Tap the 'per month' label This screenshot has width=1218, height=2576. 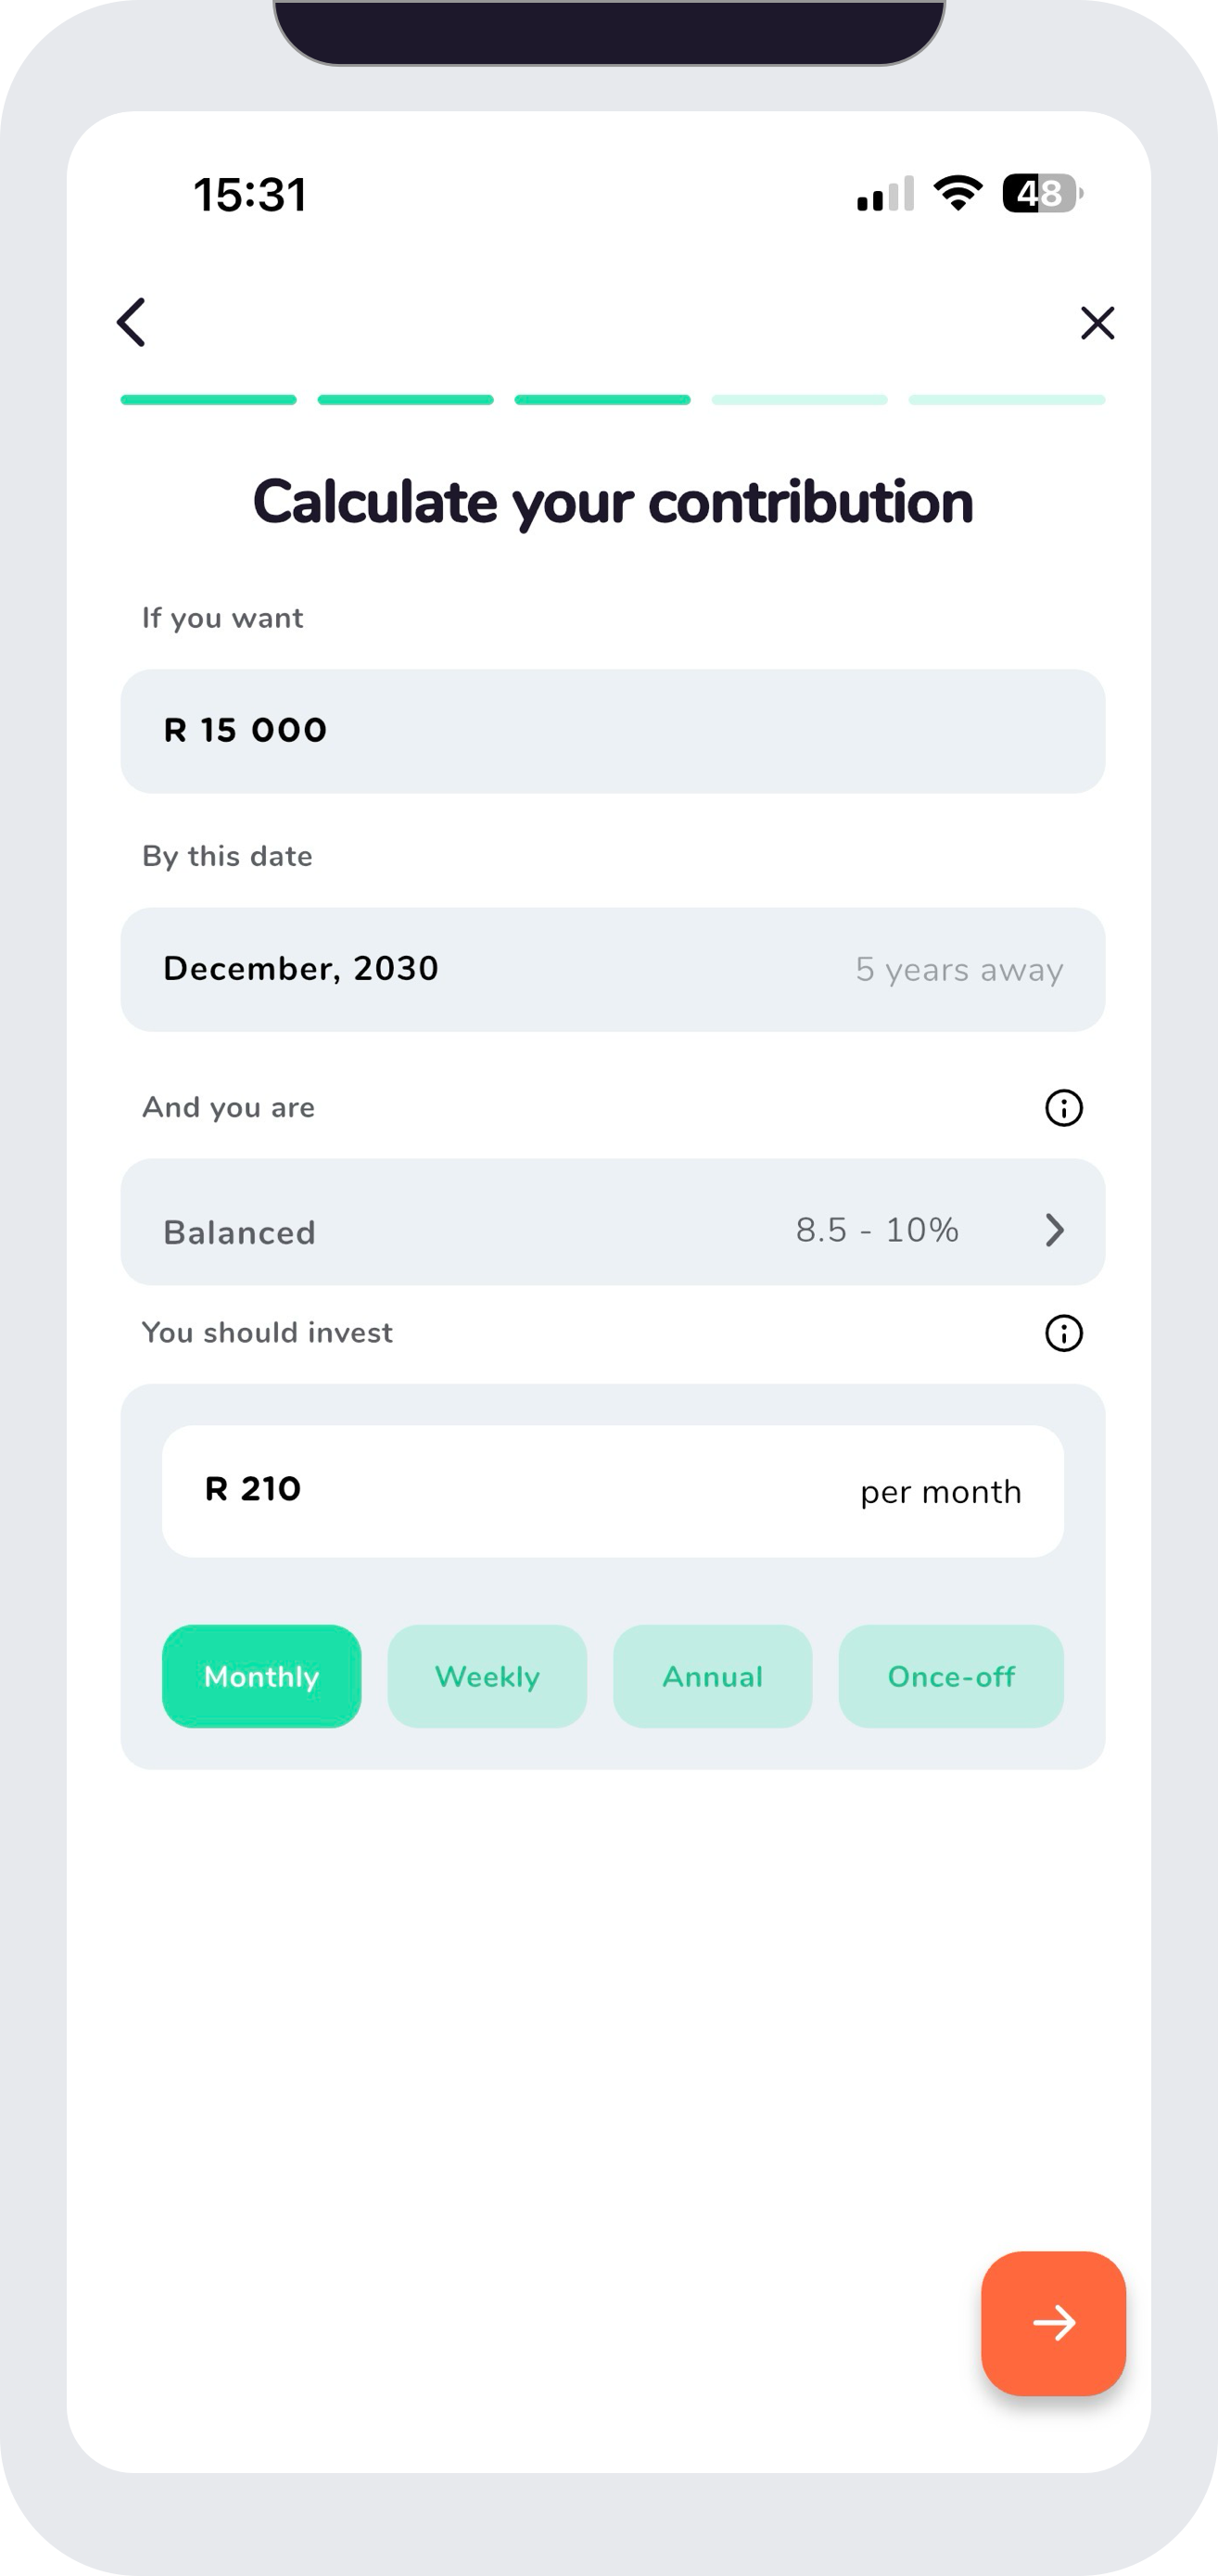(x=939, y=1490)
